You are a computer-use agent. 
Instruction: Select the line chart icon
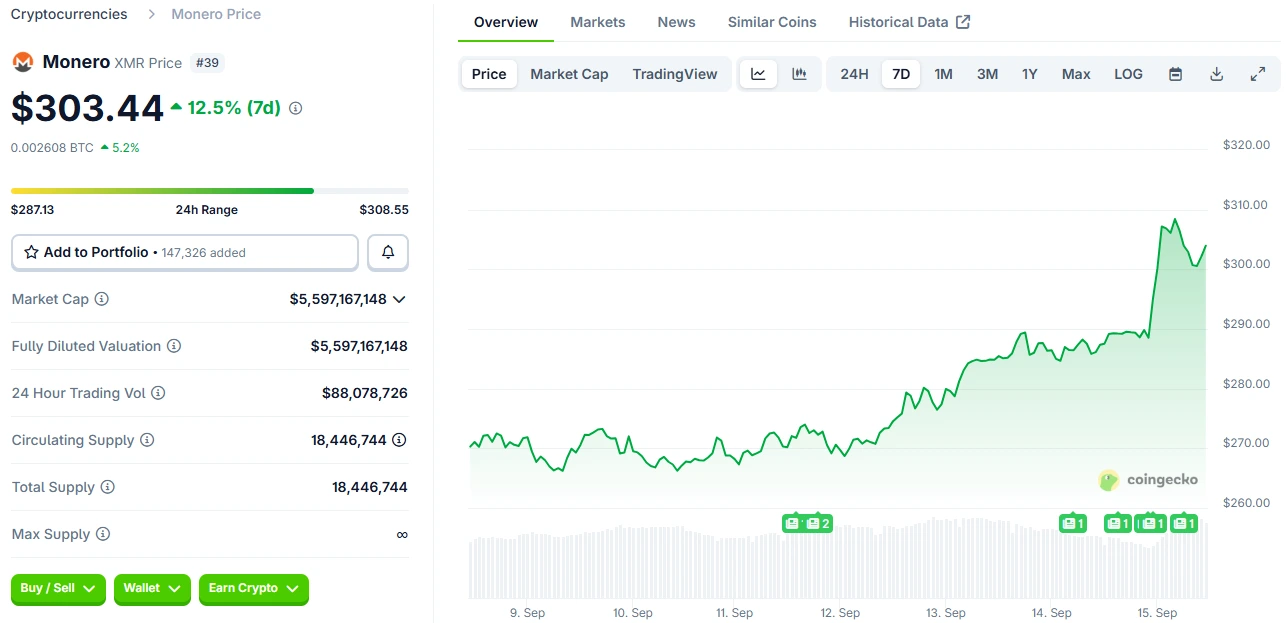click(x=758, y=73)
